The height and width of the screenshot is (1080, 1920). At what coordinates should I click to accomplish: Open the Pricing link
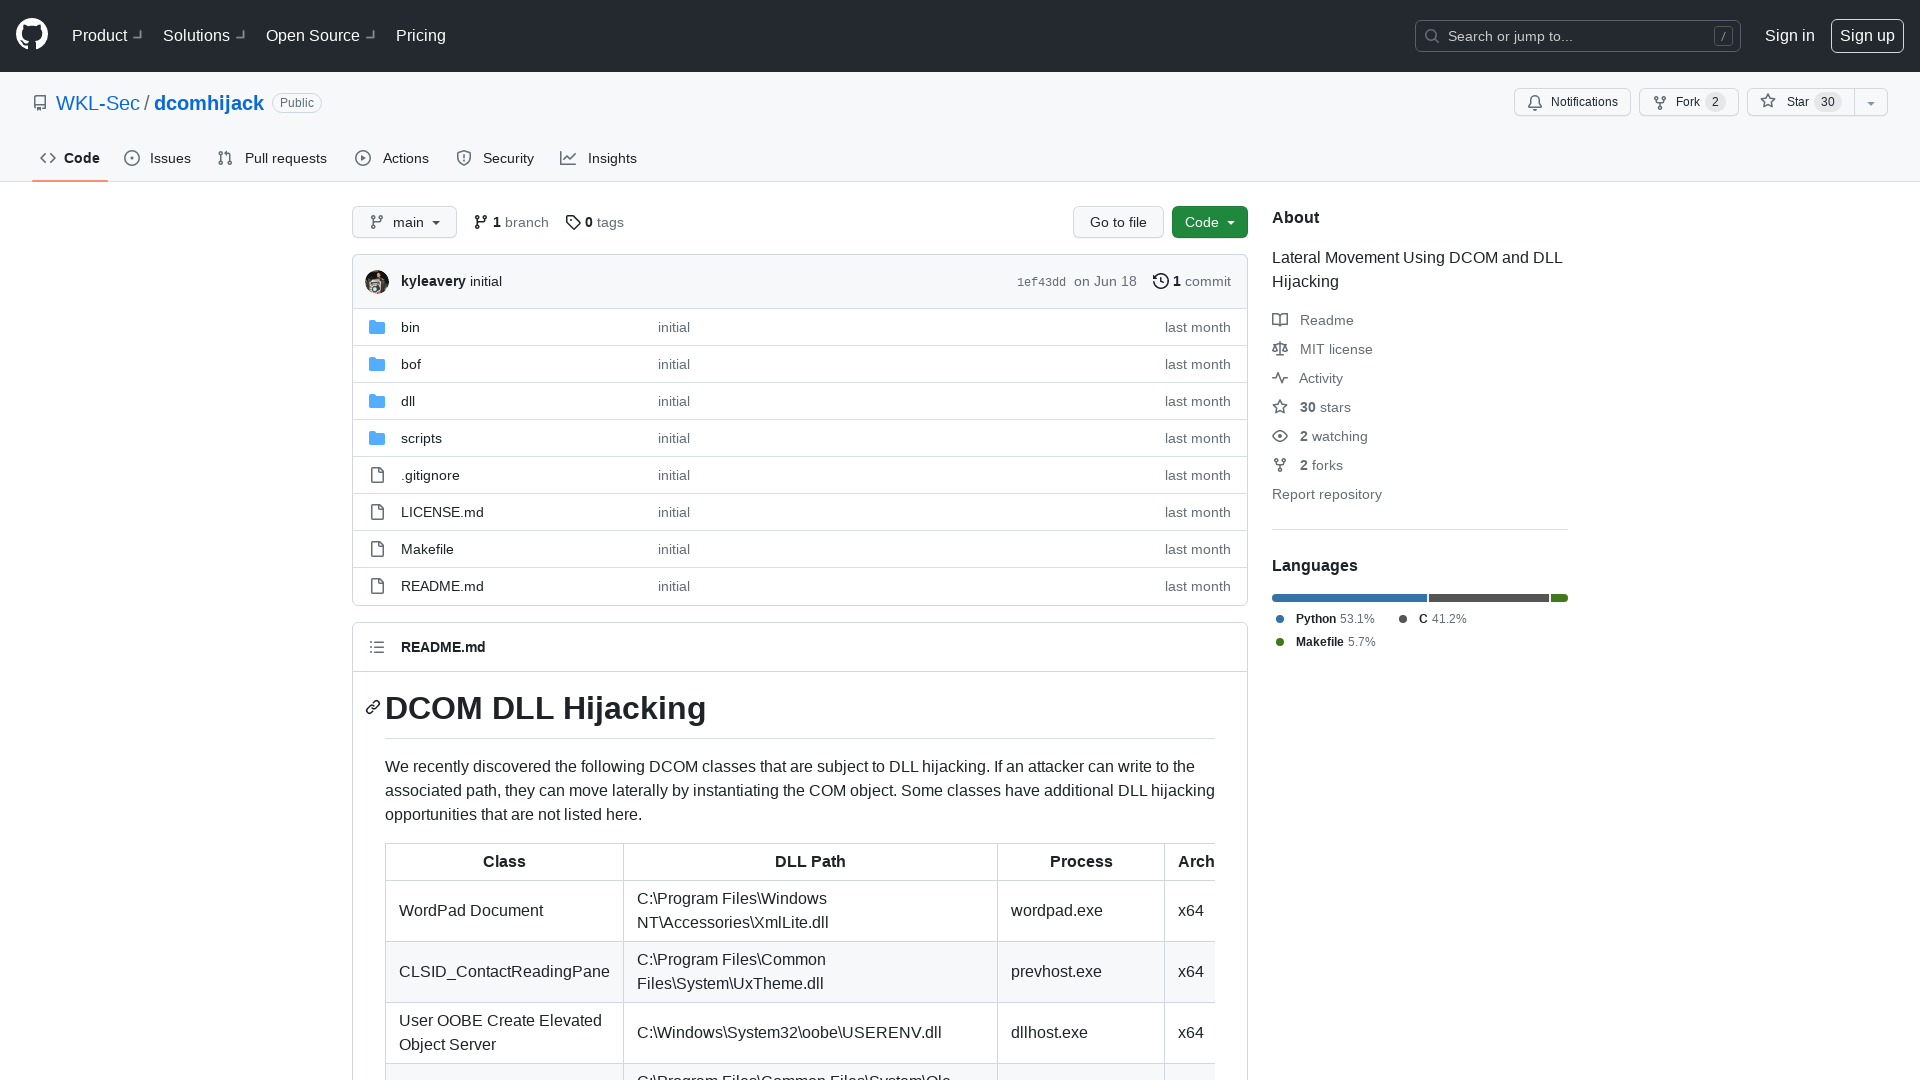coord(421,35)
